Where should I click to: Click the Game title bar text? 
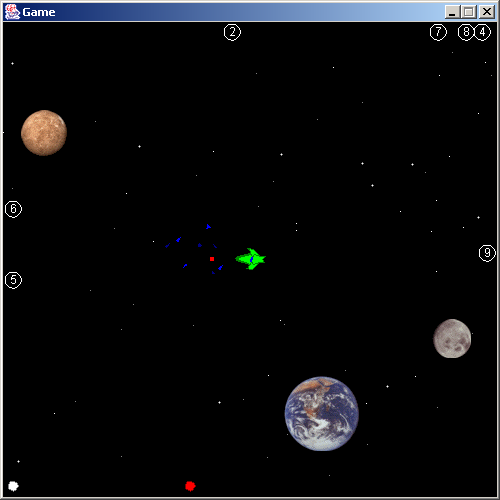coord(39,12)
